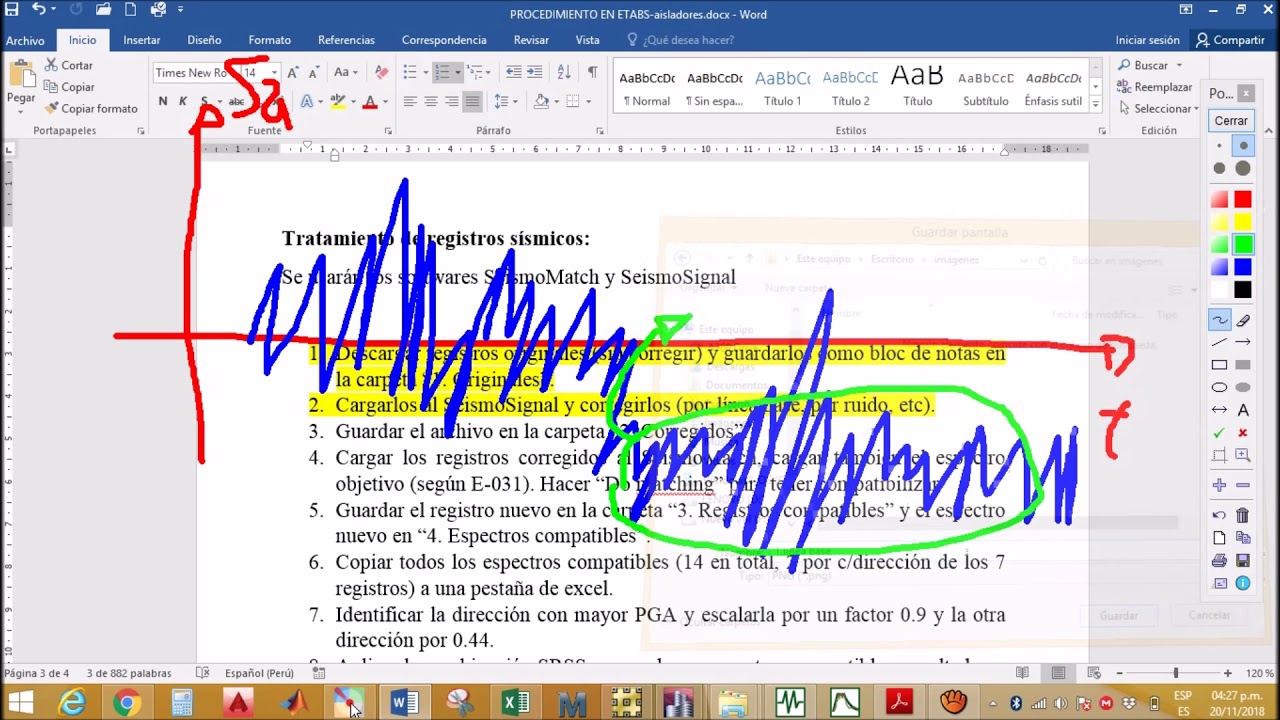
Task: Apply justified paragraph alignment
Action: 472,101
